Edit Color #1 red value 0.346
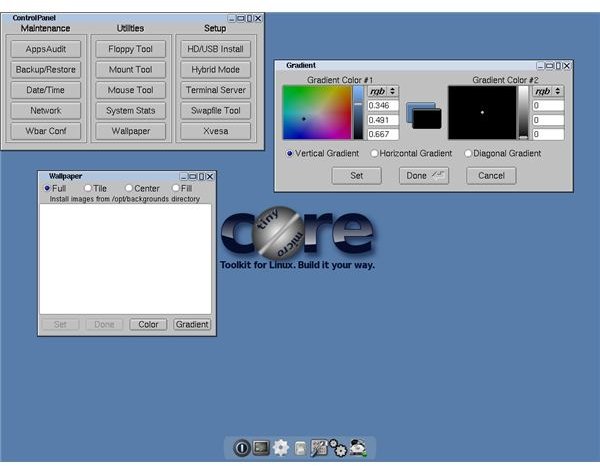Image resolution: width=600 pixels, height=466 pixels. click(x=383, y=106)
